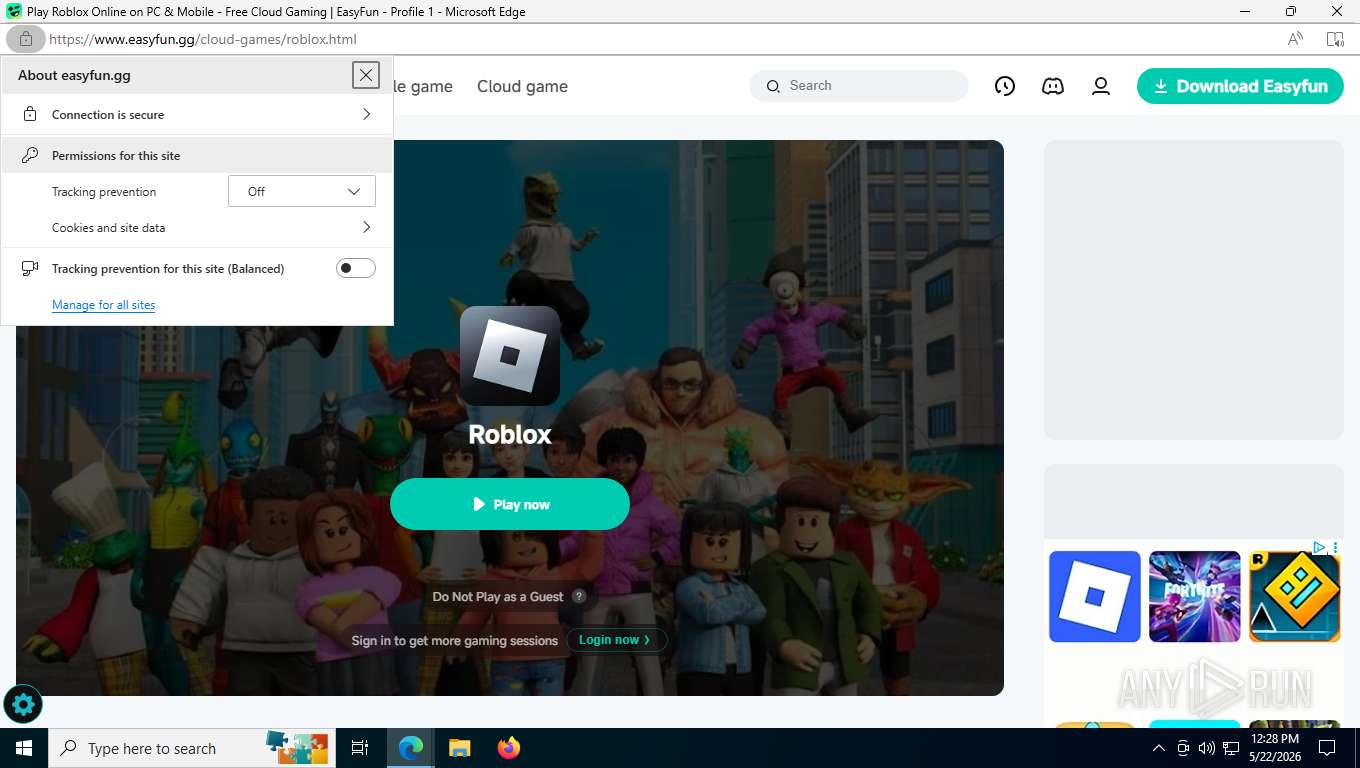
Task: Expand Connection is secure details
Action: 197,115
